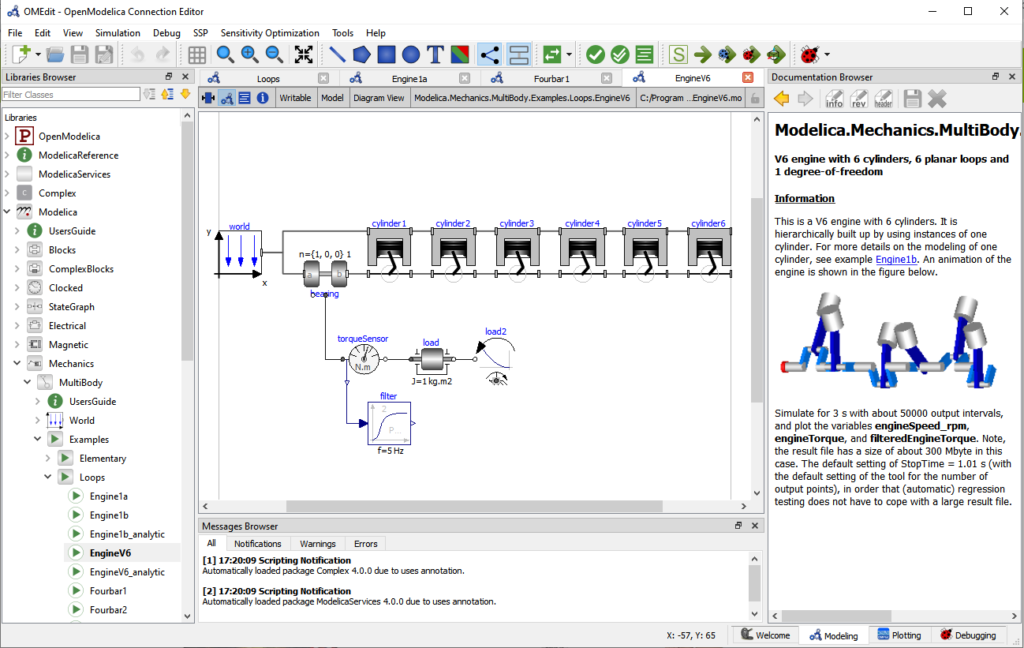The width and height of the screenshot is (1024, 648).
Task: Click the Zoom In magnifier icon
Action: [x=249, y=55]
